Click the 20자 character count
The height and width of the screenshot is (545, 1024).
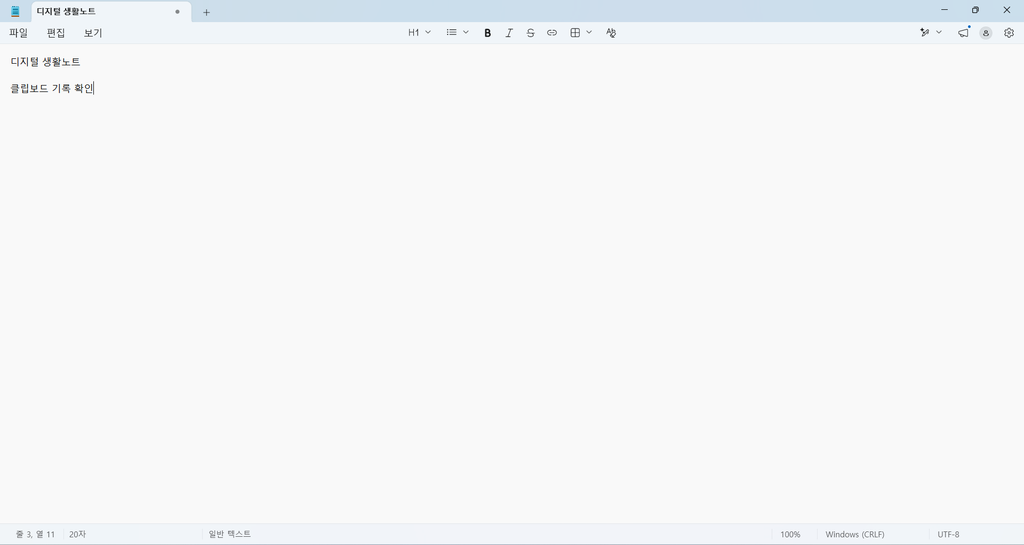coord(77,534)
